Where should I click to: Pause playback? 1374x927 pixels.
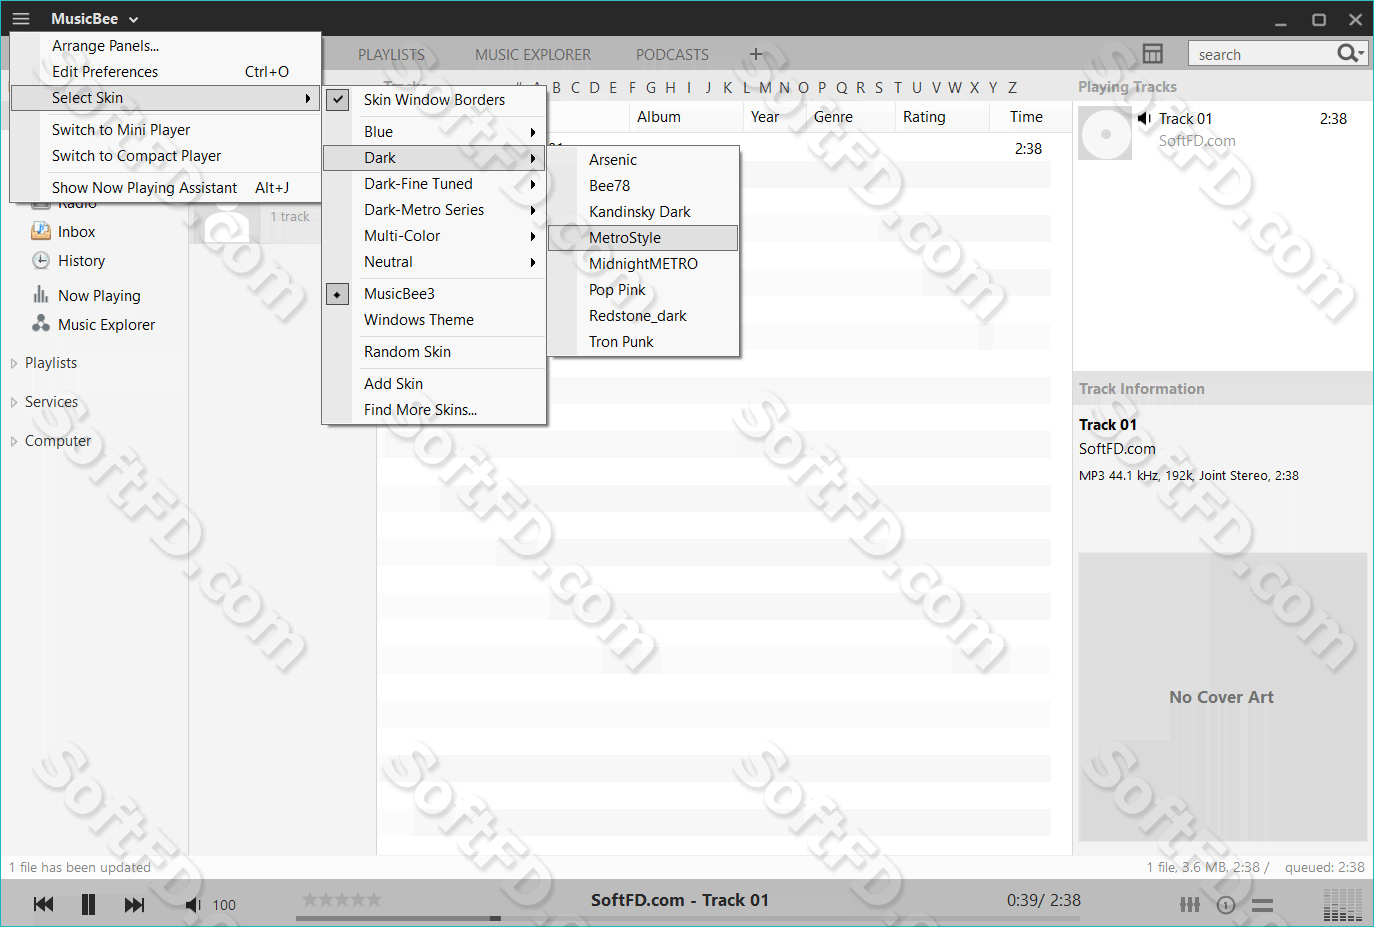pos(88,904)
